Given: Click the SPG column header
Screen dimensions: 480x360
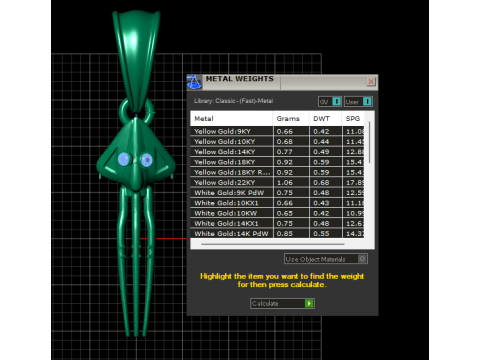Looking at the screenshot, I should tap(353, 119).
